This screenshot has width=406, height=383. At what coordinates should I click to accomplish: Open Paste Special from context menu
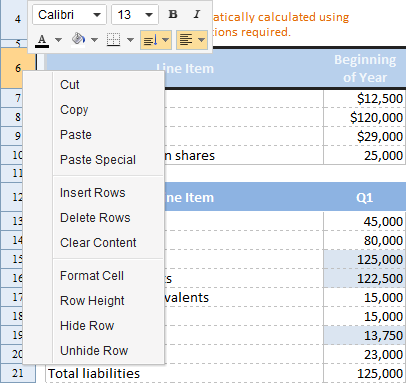pyautogui.click(x=108, y=160)
